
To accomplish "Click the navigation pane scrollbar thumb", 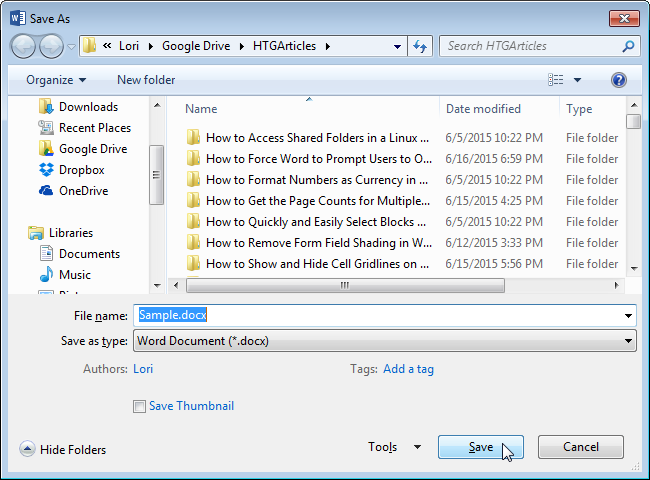I will (156, 175).
